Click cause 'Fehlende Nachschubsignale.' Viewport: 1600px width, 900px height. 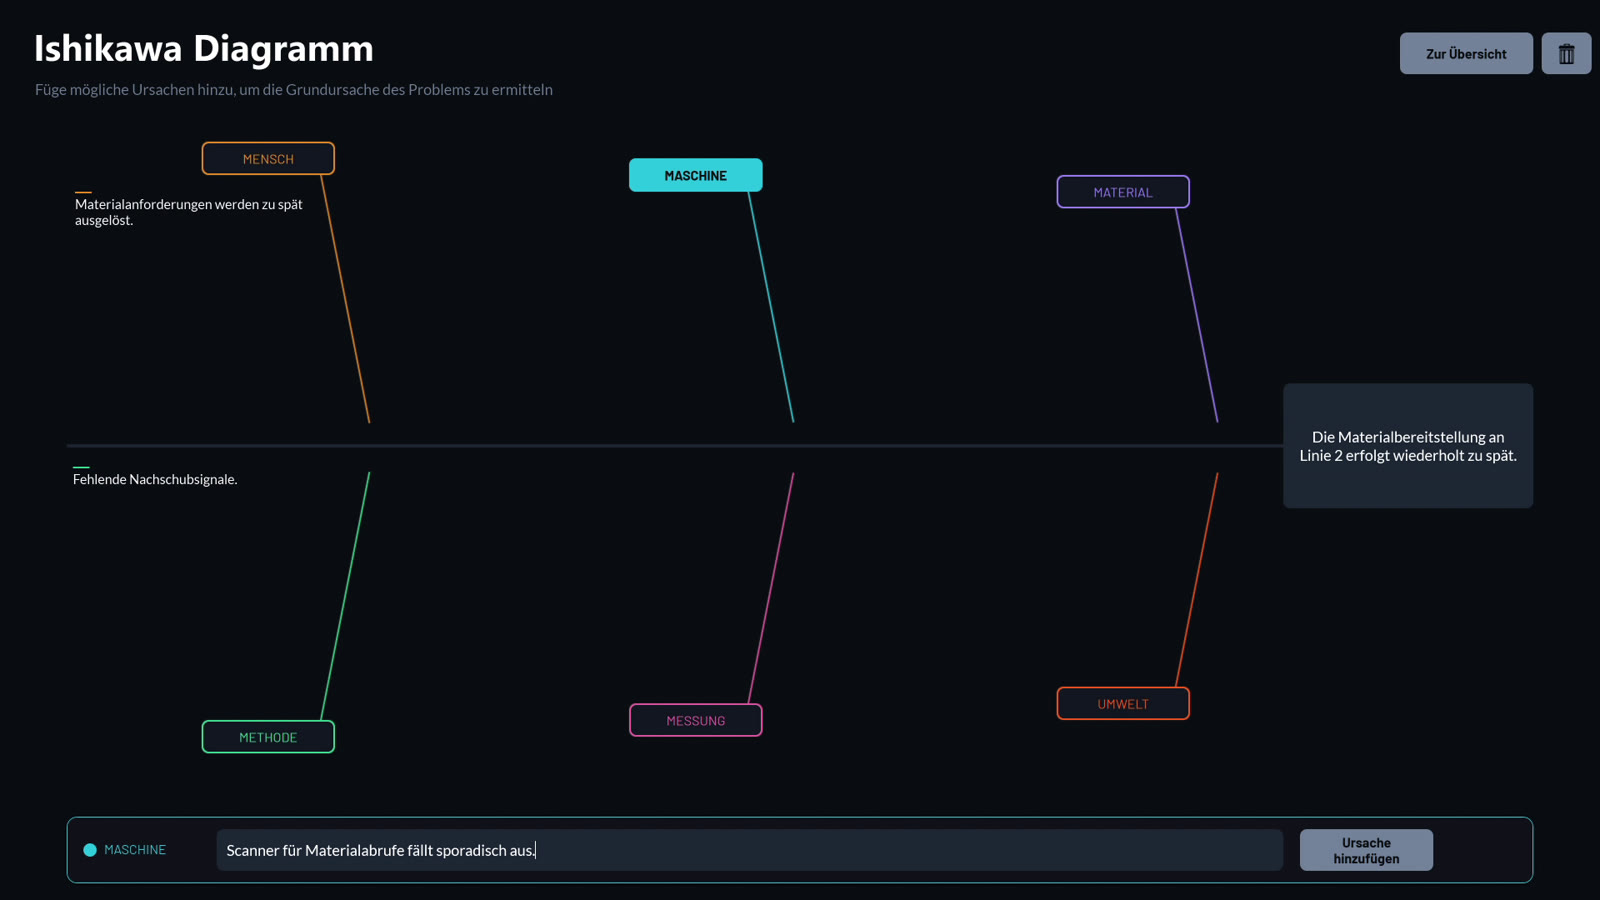coord(155,479)
